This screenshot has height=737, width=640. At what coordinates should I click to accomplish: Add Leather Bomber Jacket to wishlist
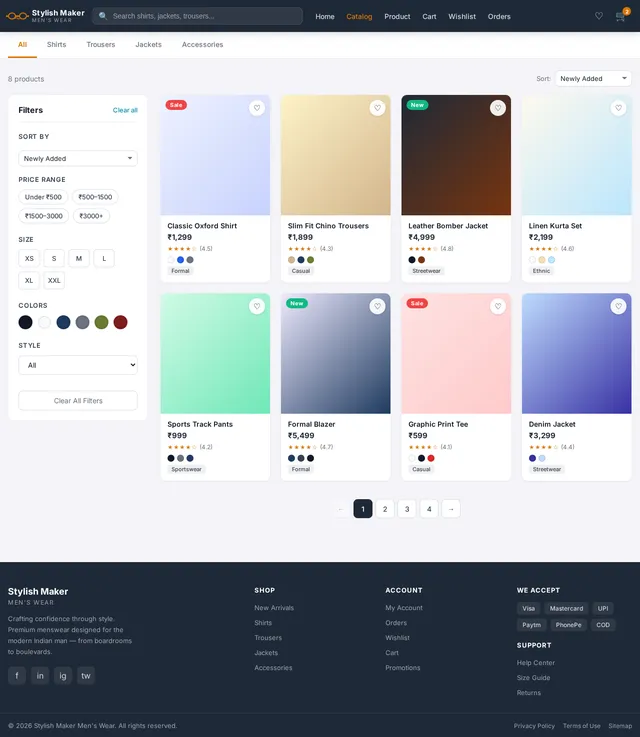click(498, 108)
